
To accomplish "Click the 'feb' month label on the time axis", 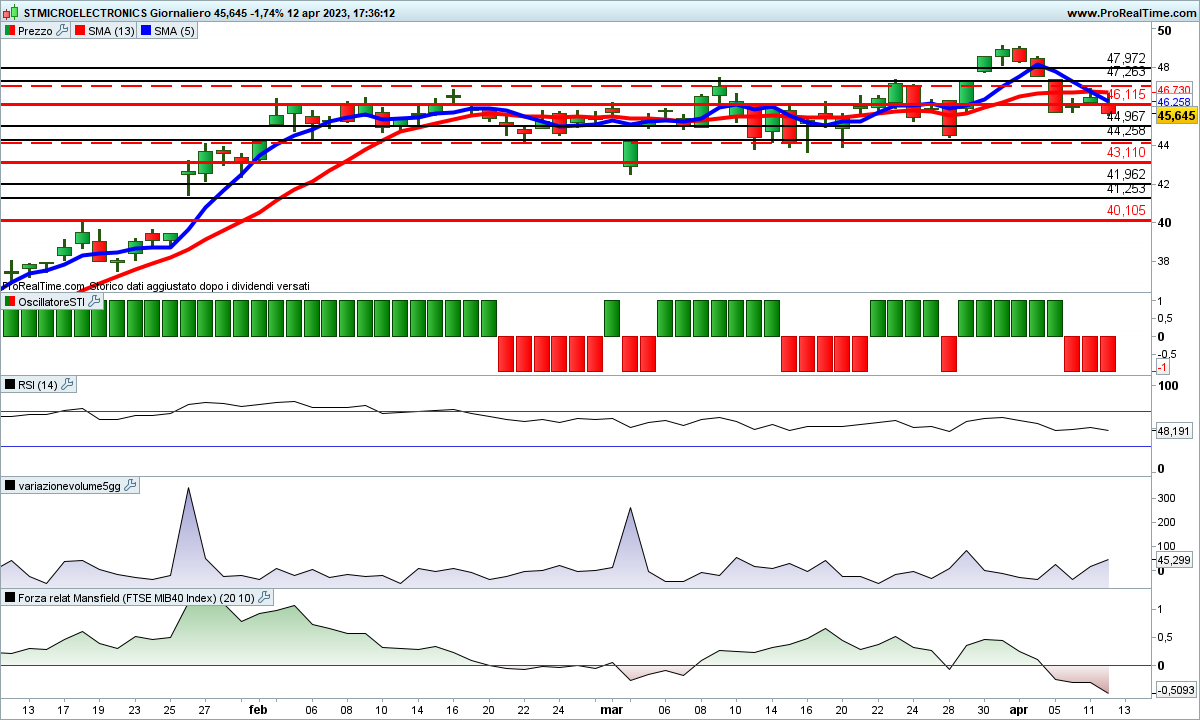I will (x=257, y=710).
